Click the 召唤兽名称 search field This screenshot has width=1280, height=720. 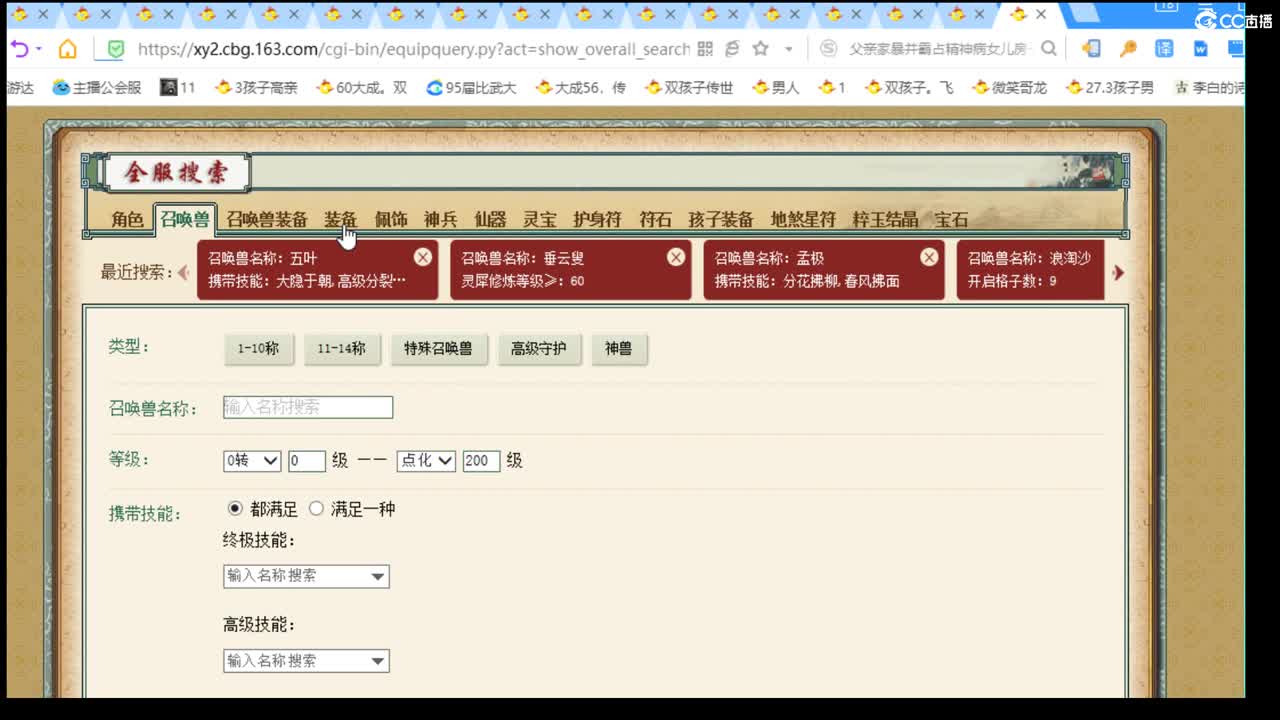click(308, 407)
